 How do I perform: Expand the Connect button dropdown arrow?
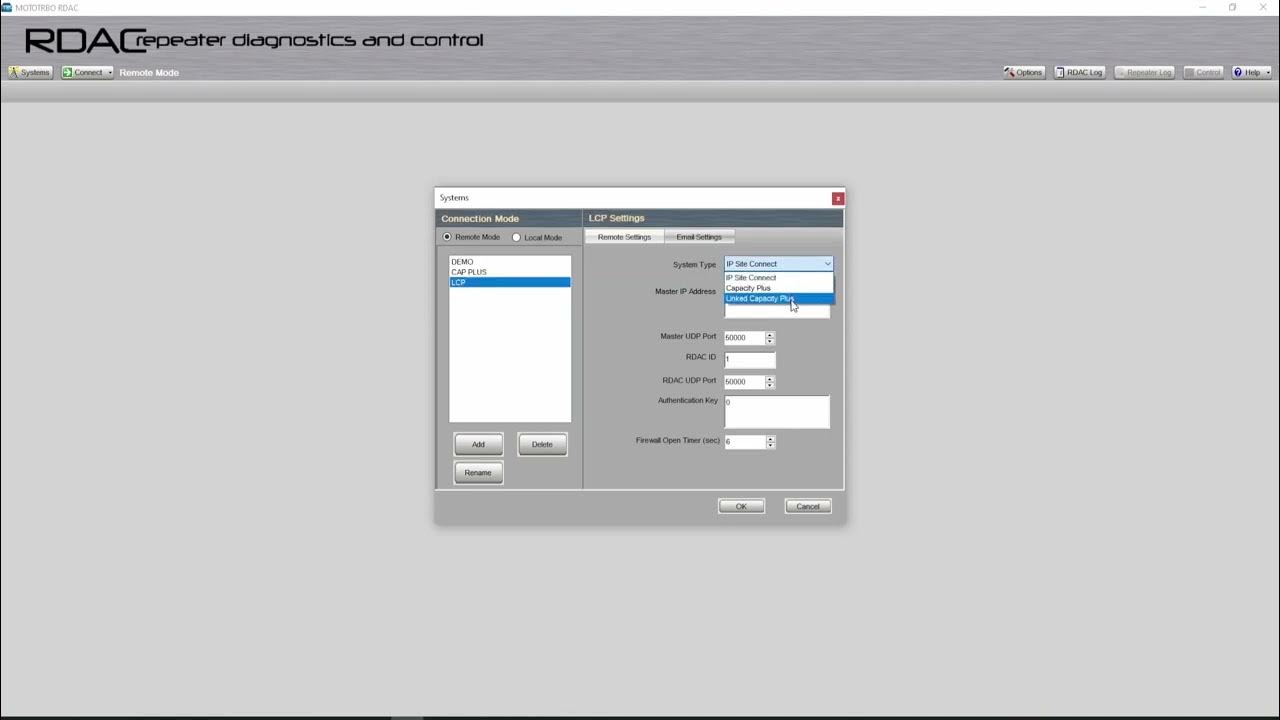pos(109,72)
